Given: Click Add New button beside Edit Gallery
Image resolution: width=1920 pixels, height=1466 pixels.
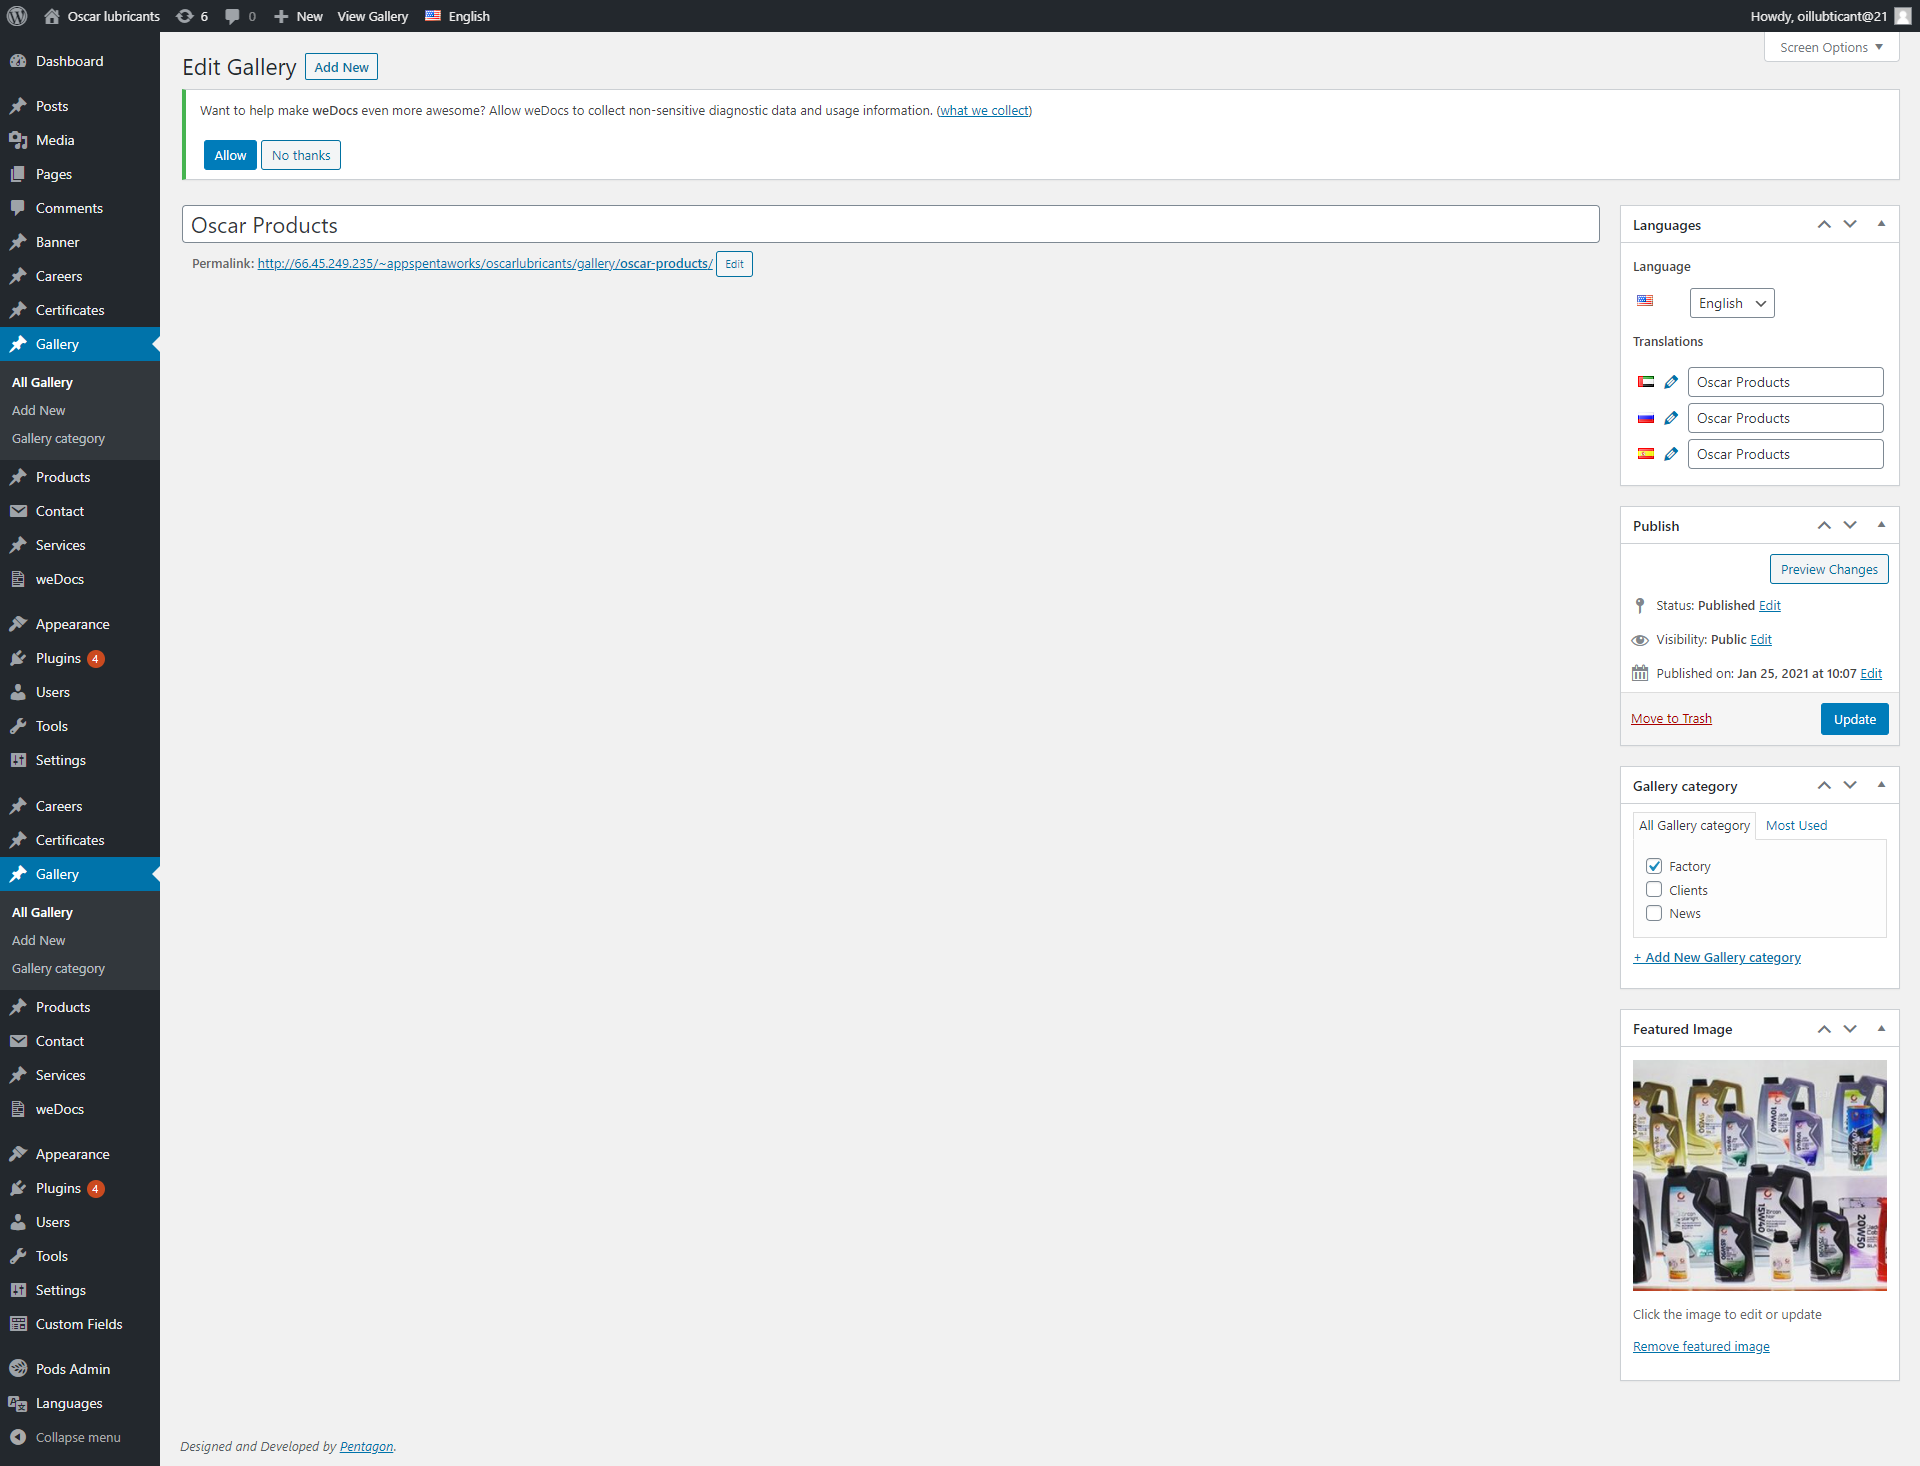Looking at the screenshot, I should click(x=341, y=67).
